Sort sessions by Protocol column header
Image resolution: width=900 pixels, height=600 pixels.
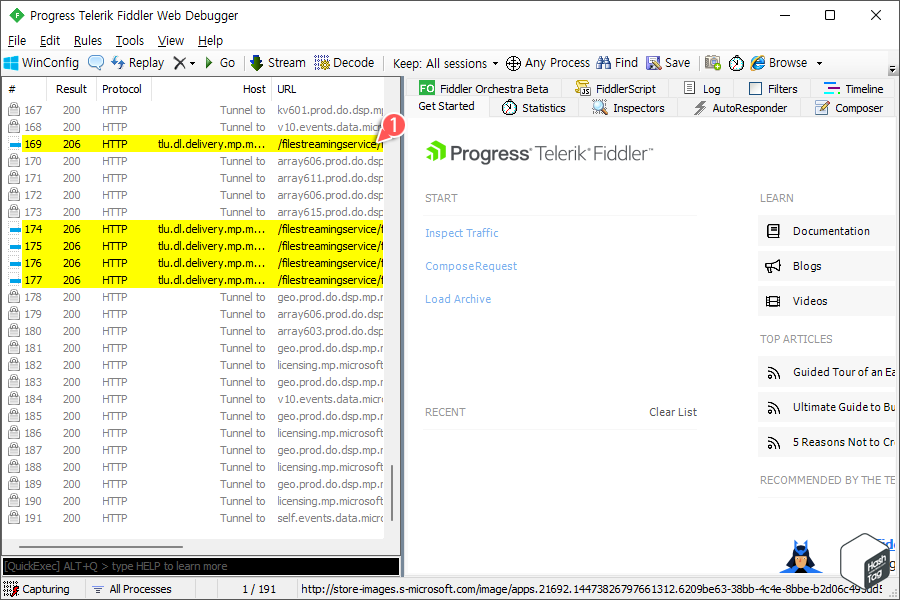pos(122,89)
